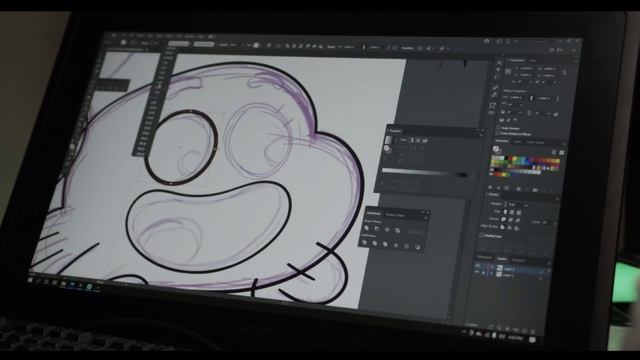Choose the Projecting Cap stroke option

click(x=519, y=213)
